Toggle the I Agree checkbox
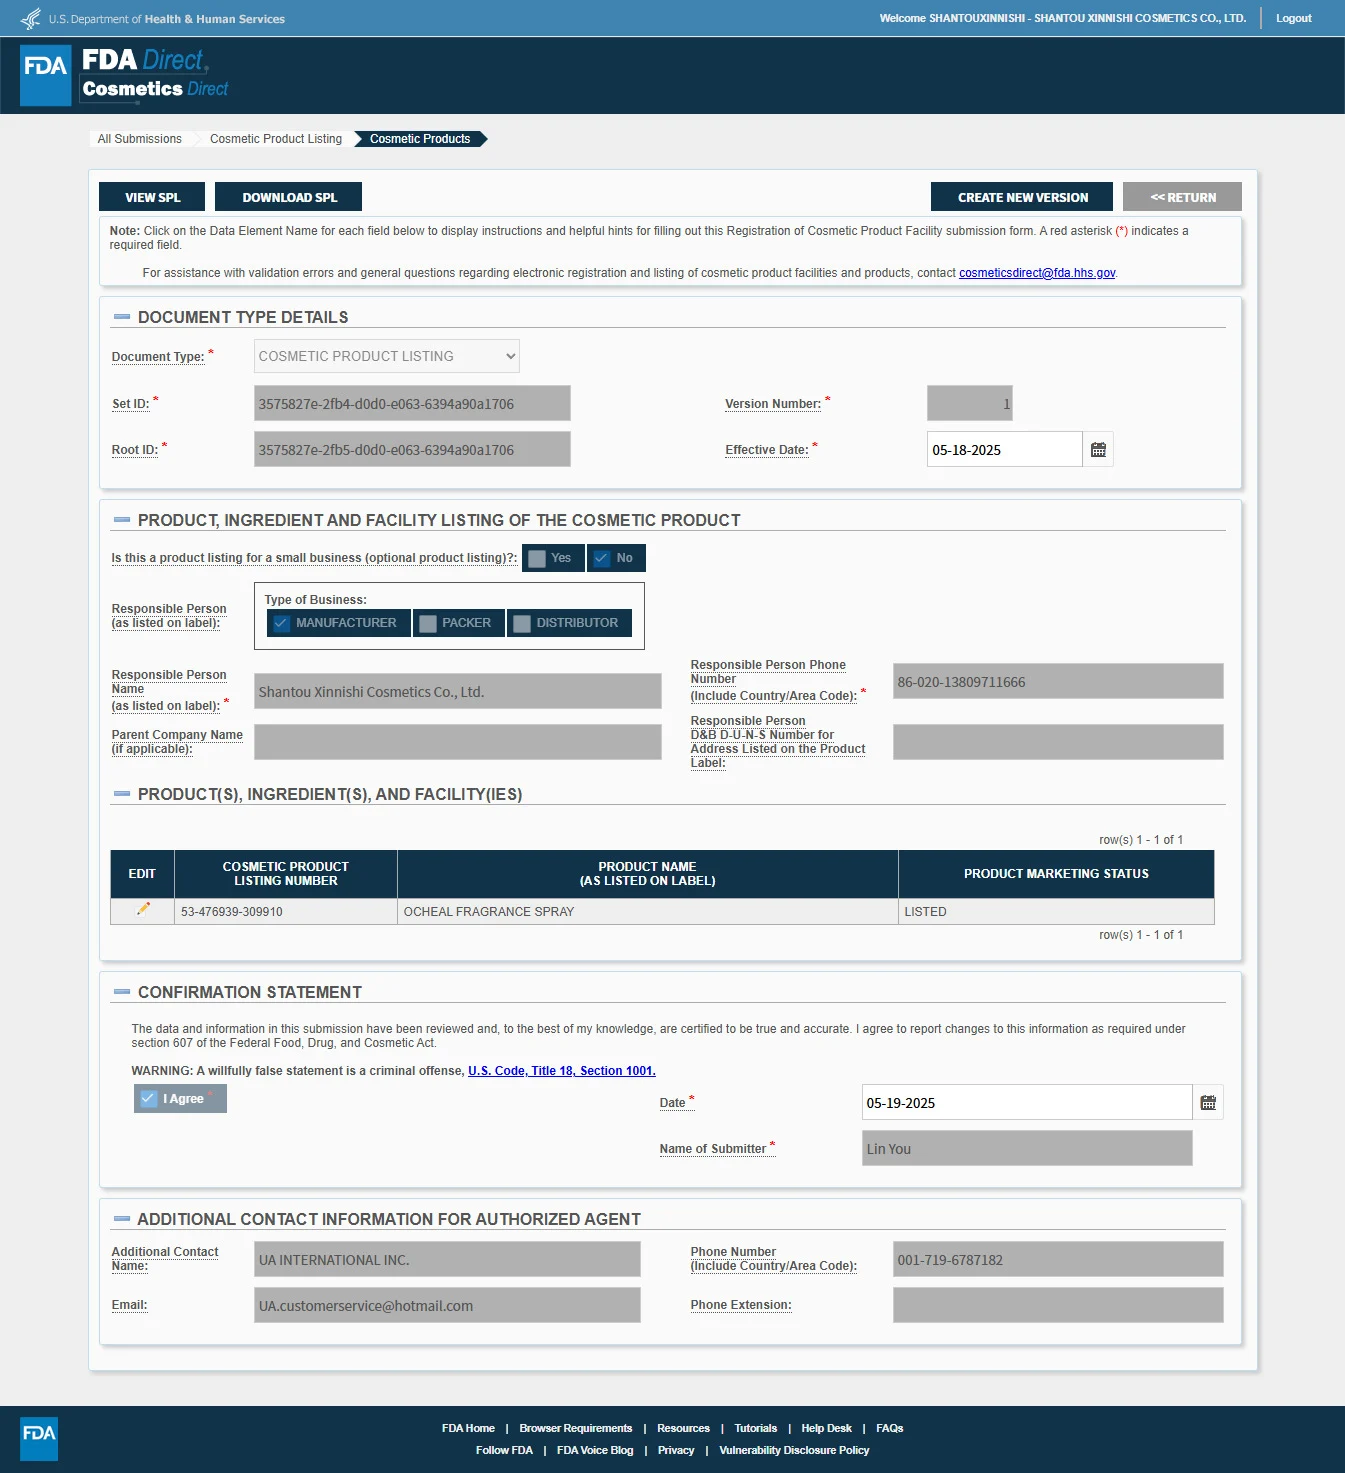This screenshot has height=1473, width=1345. click(148, 1099)
